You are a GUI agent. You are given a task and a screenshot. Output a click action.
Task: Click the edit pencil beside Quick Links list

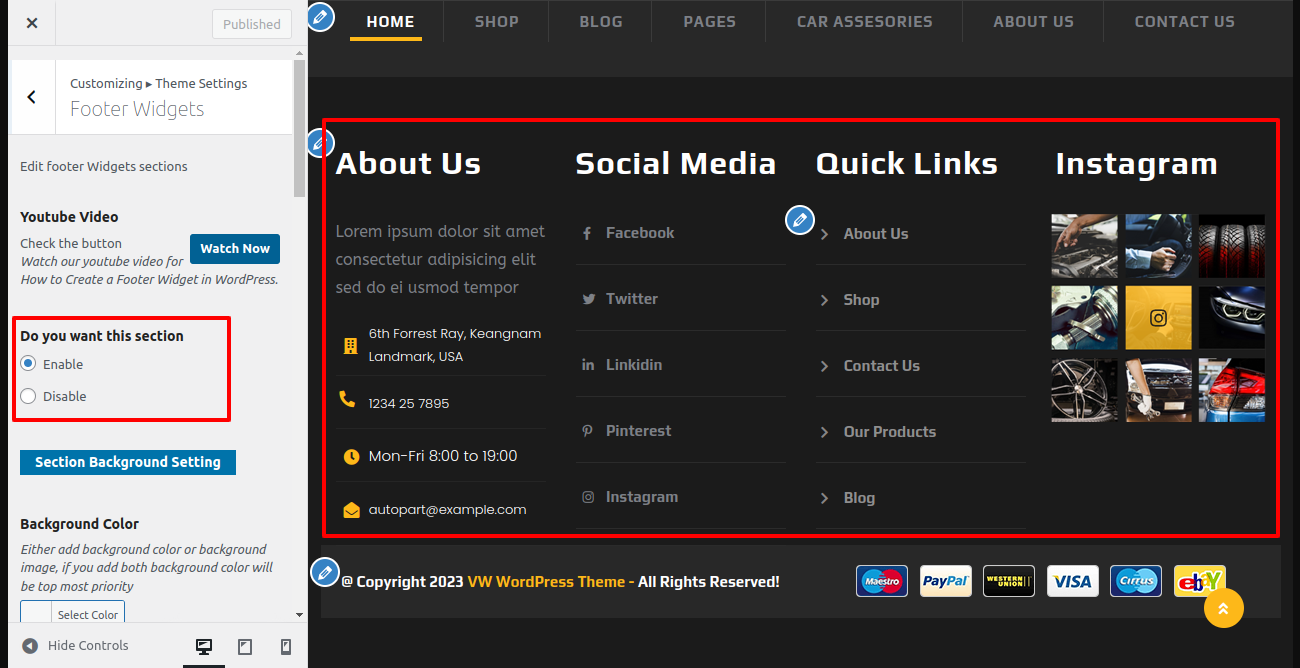point(800,220)
